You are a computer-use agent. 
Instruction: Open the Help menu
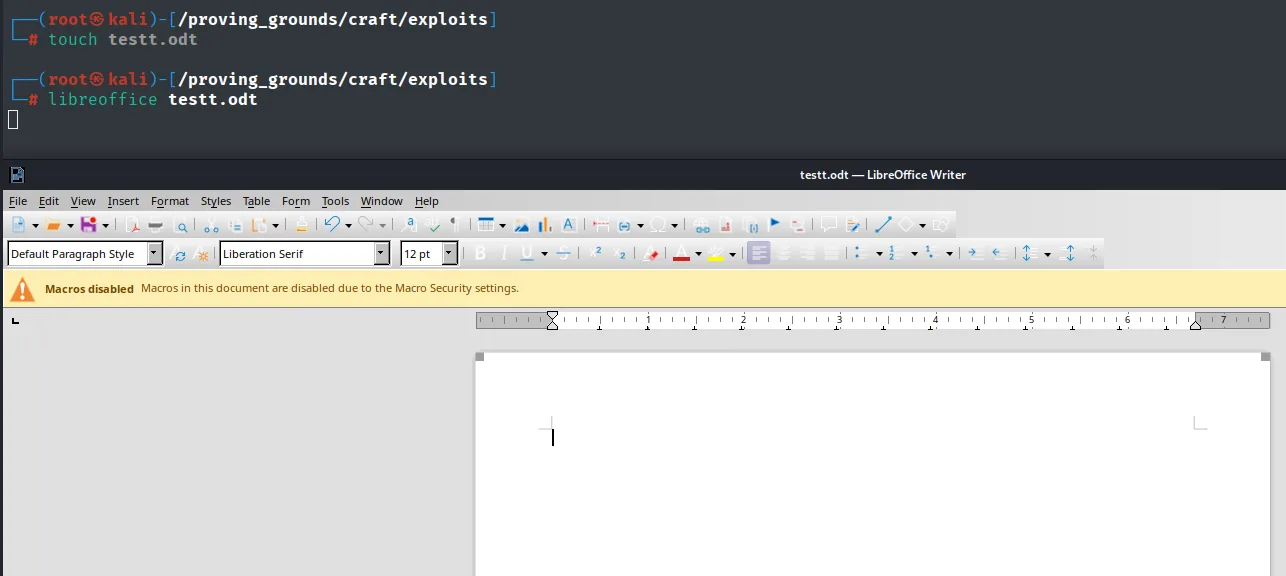[427, 201]
